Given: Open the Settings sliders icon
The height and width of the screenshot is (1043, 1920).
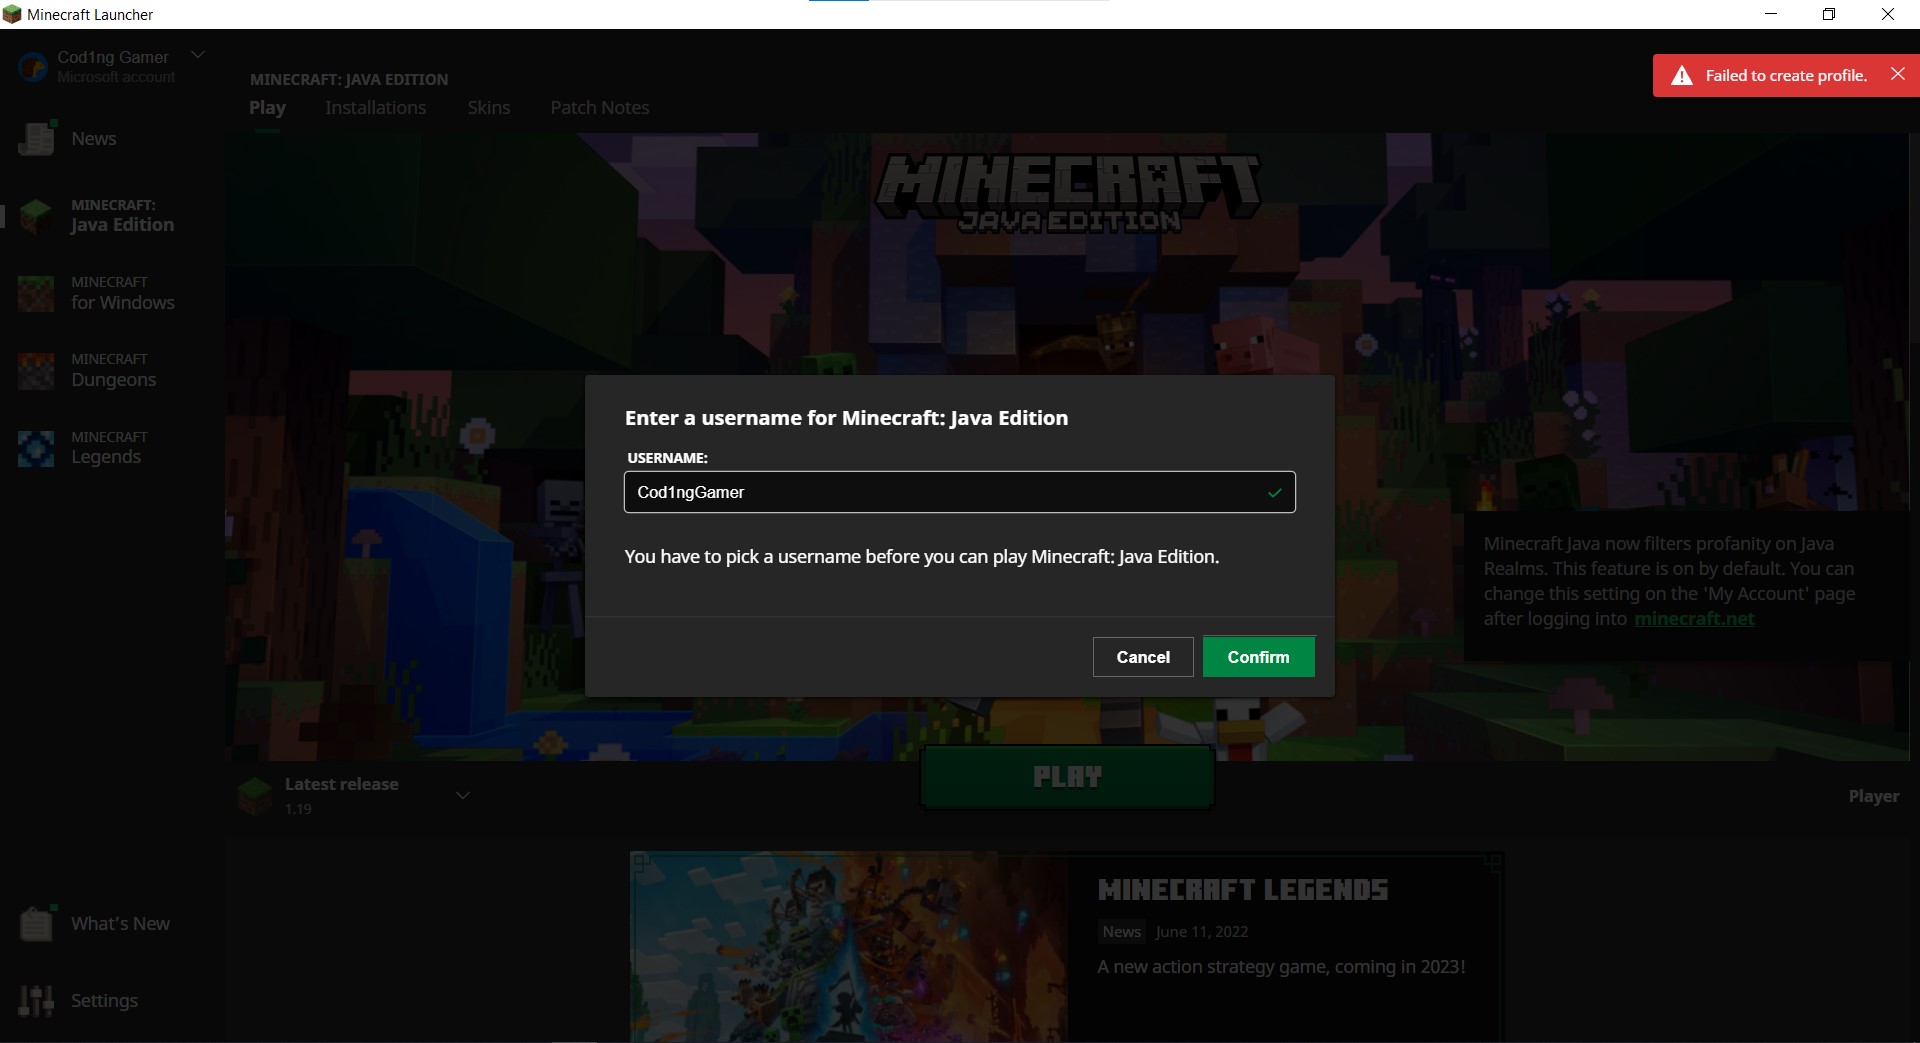Looking at the screenshot, I should tap(37, 1000).
